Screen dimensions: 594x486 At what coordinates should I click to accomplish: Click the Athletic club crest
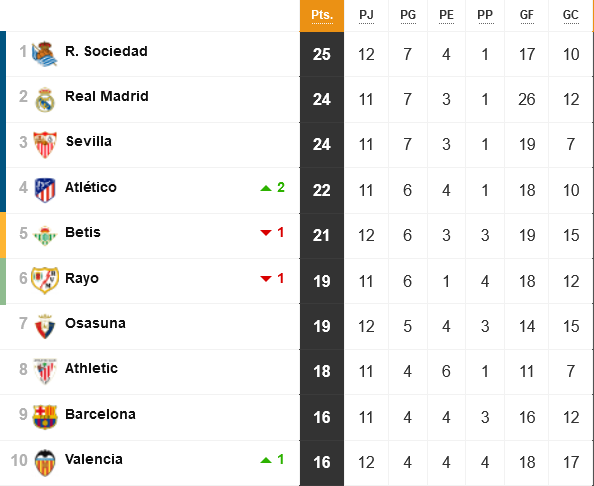pos(45,371)
